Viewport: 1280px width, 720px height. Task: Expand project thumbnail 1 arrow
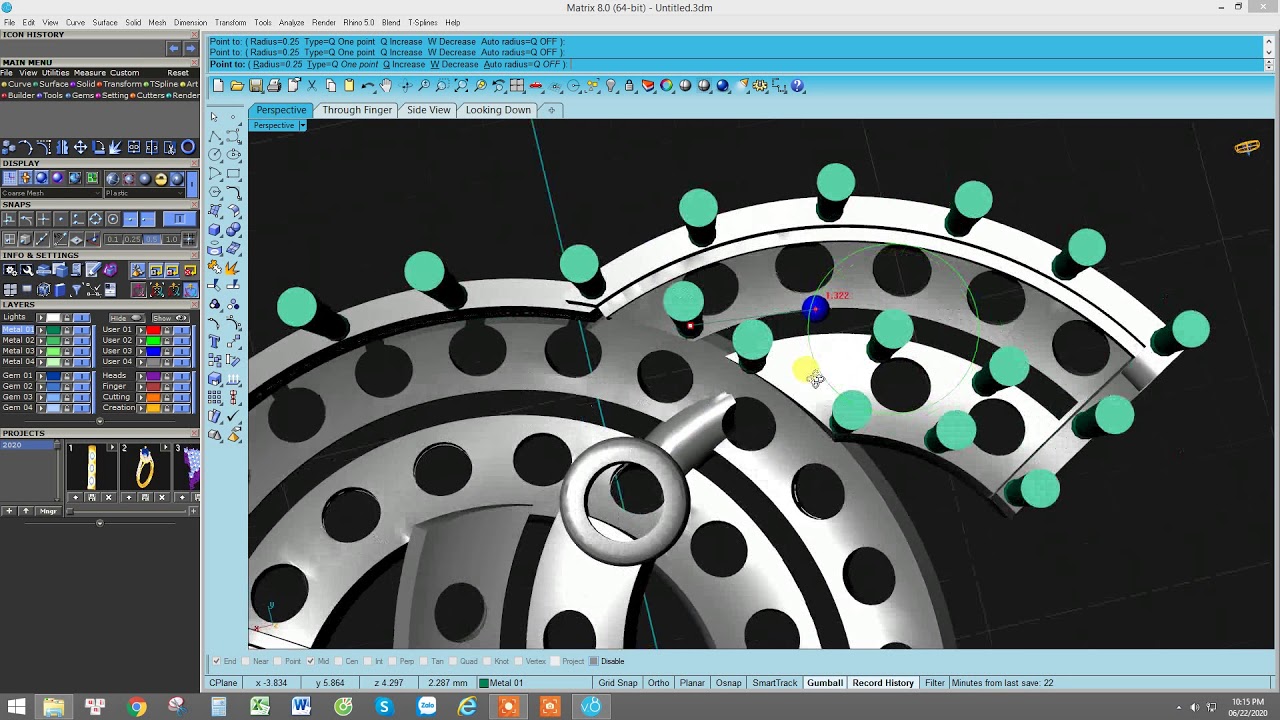[112, 447]
